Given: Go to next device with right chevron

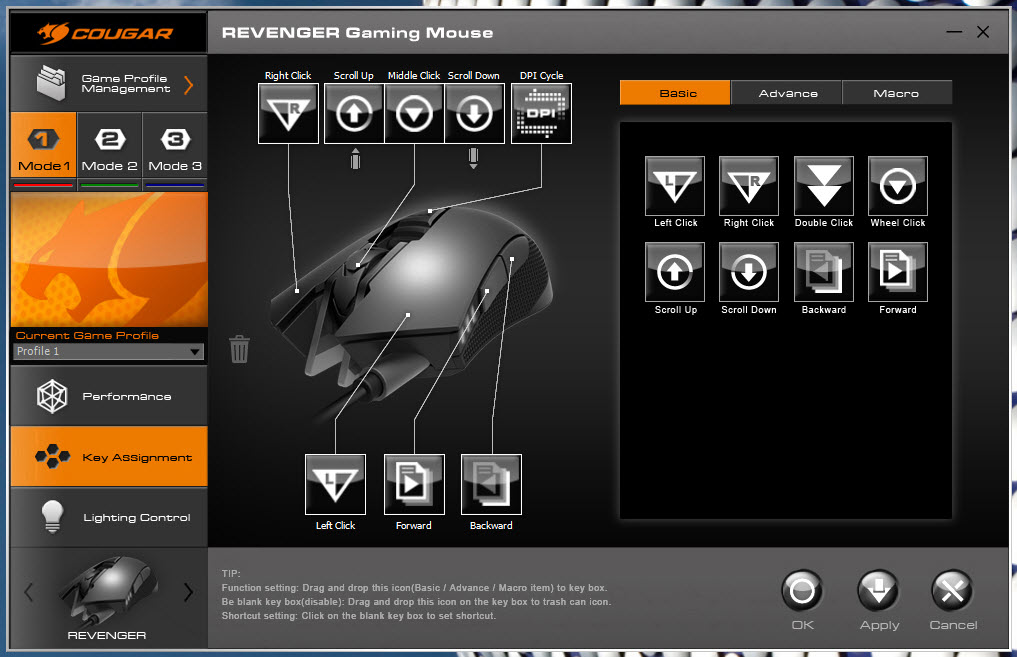Looking at the screenshot, I should click(188, 591).
